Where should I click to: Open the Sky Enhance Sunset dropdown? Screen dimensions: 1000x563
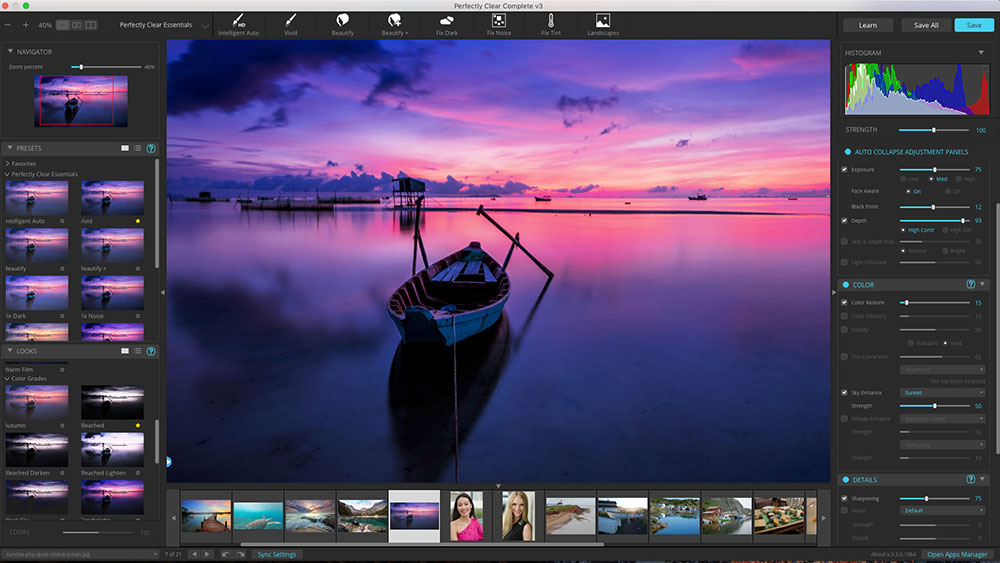click(941, 393)
